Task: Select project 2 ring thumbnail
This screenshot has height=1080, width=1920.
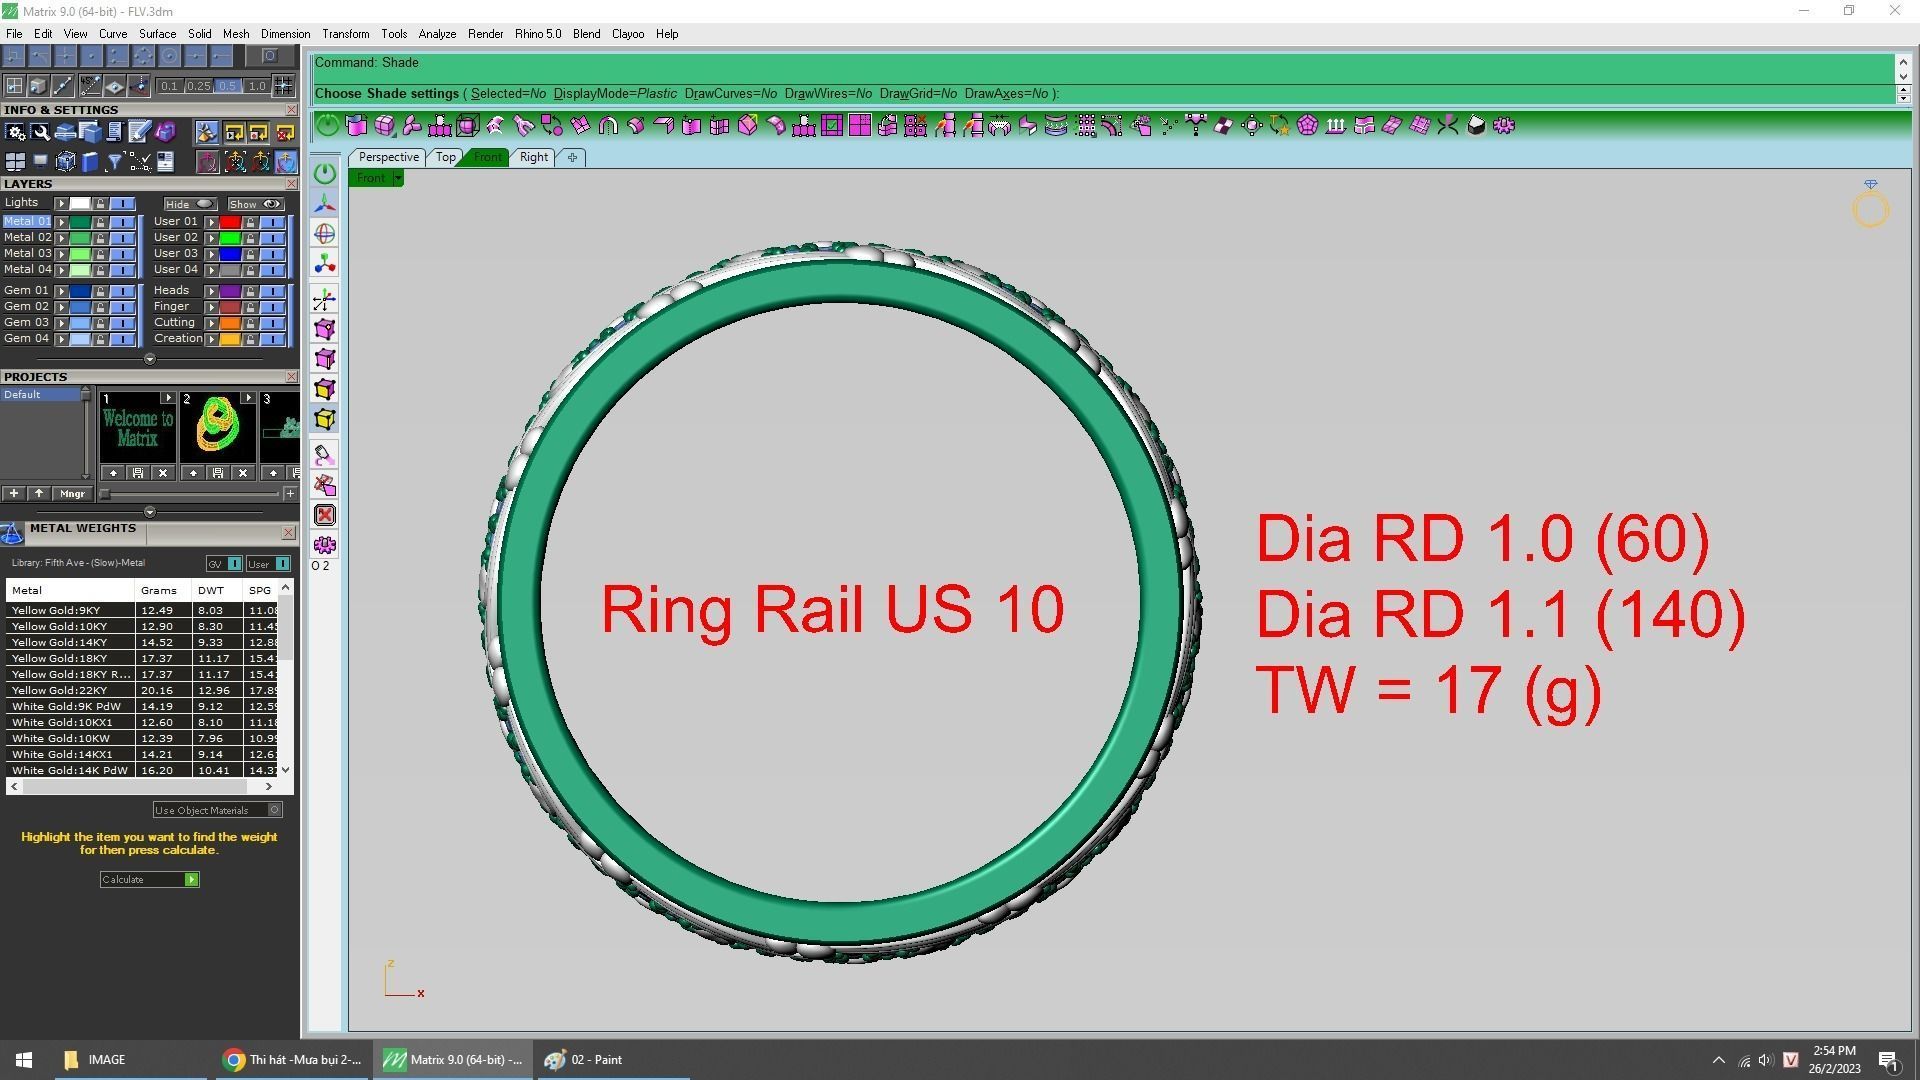Action: pyautogui.click(x=218, y=428)
